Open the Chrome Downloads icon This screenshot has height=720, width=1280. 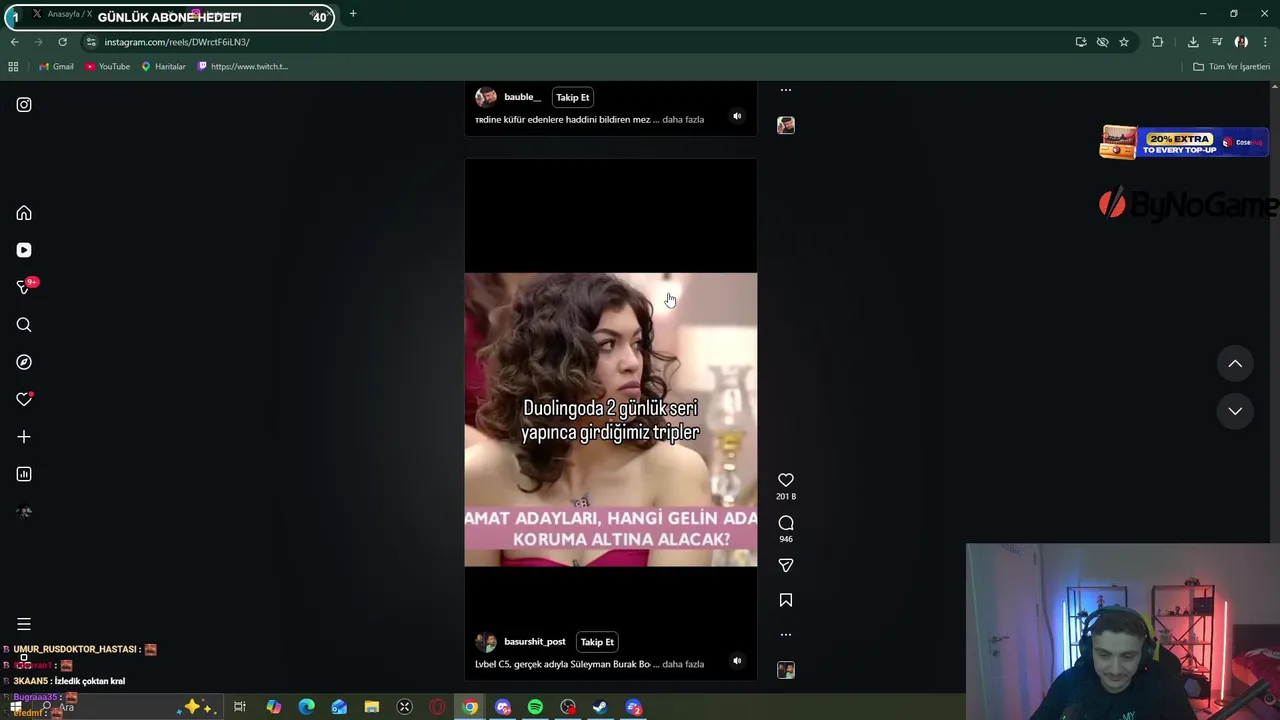(1193, 42)
